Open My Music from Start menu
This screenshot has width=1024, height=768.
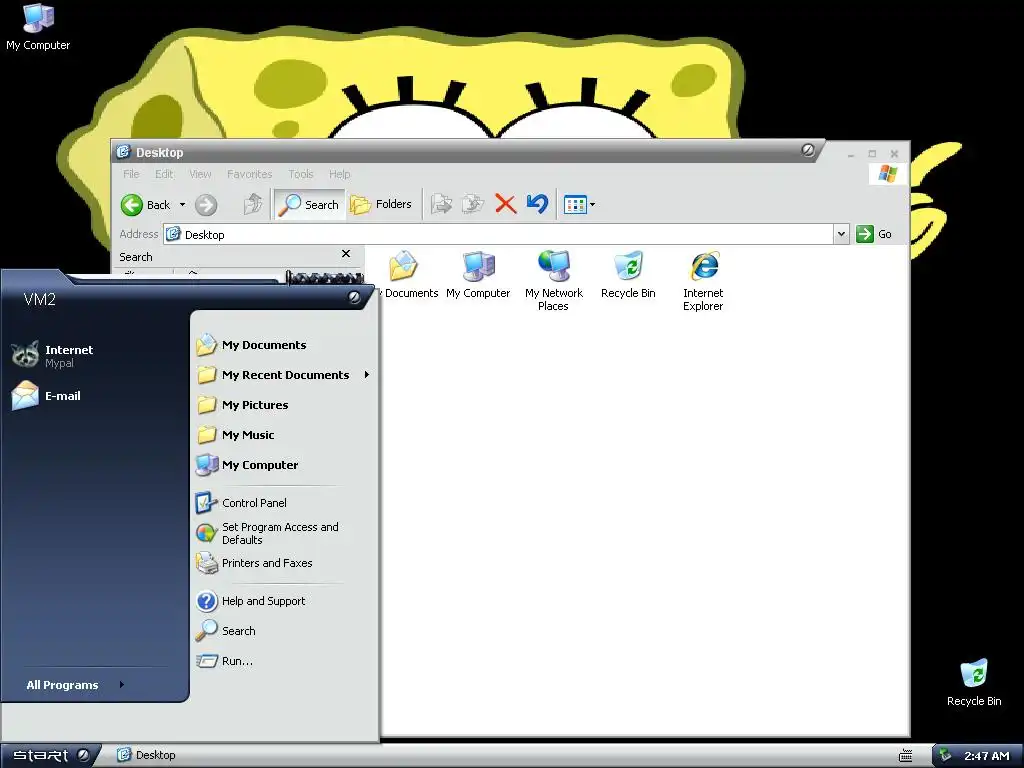(x=235, y=435)
